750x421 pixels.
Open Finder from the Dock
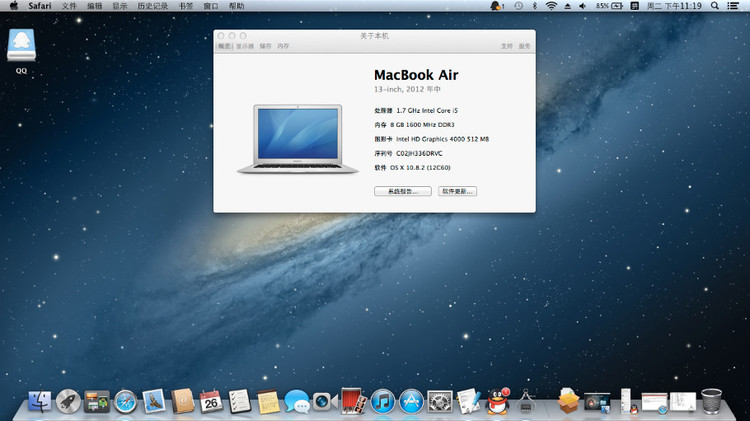(40, 401)
